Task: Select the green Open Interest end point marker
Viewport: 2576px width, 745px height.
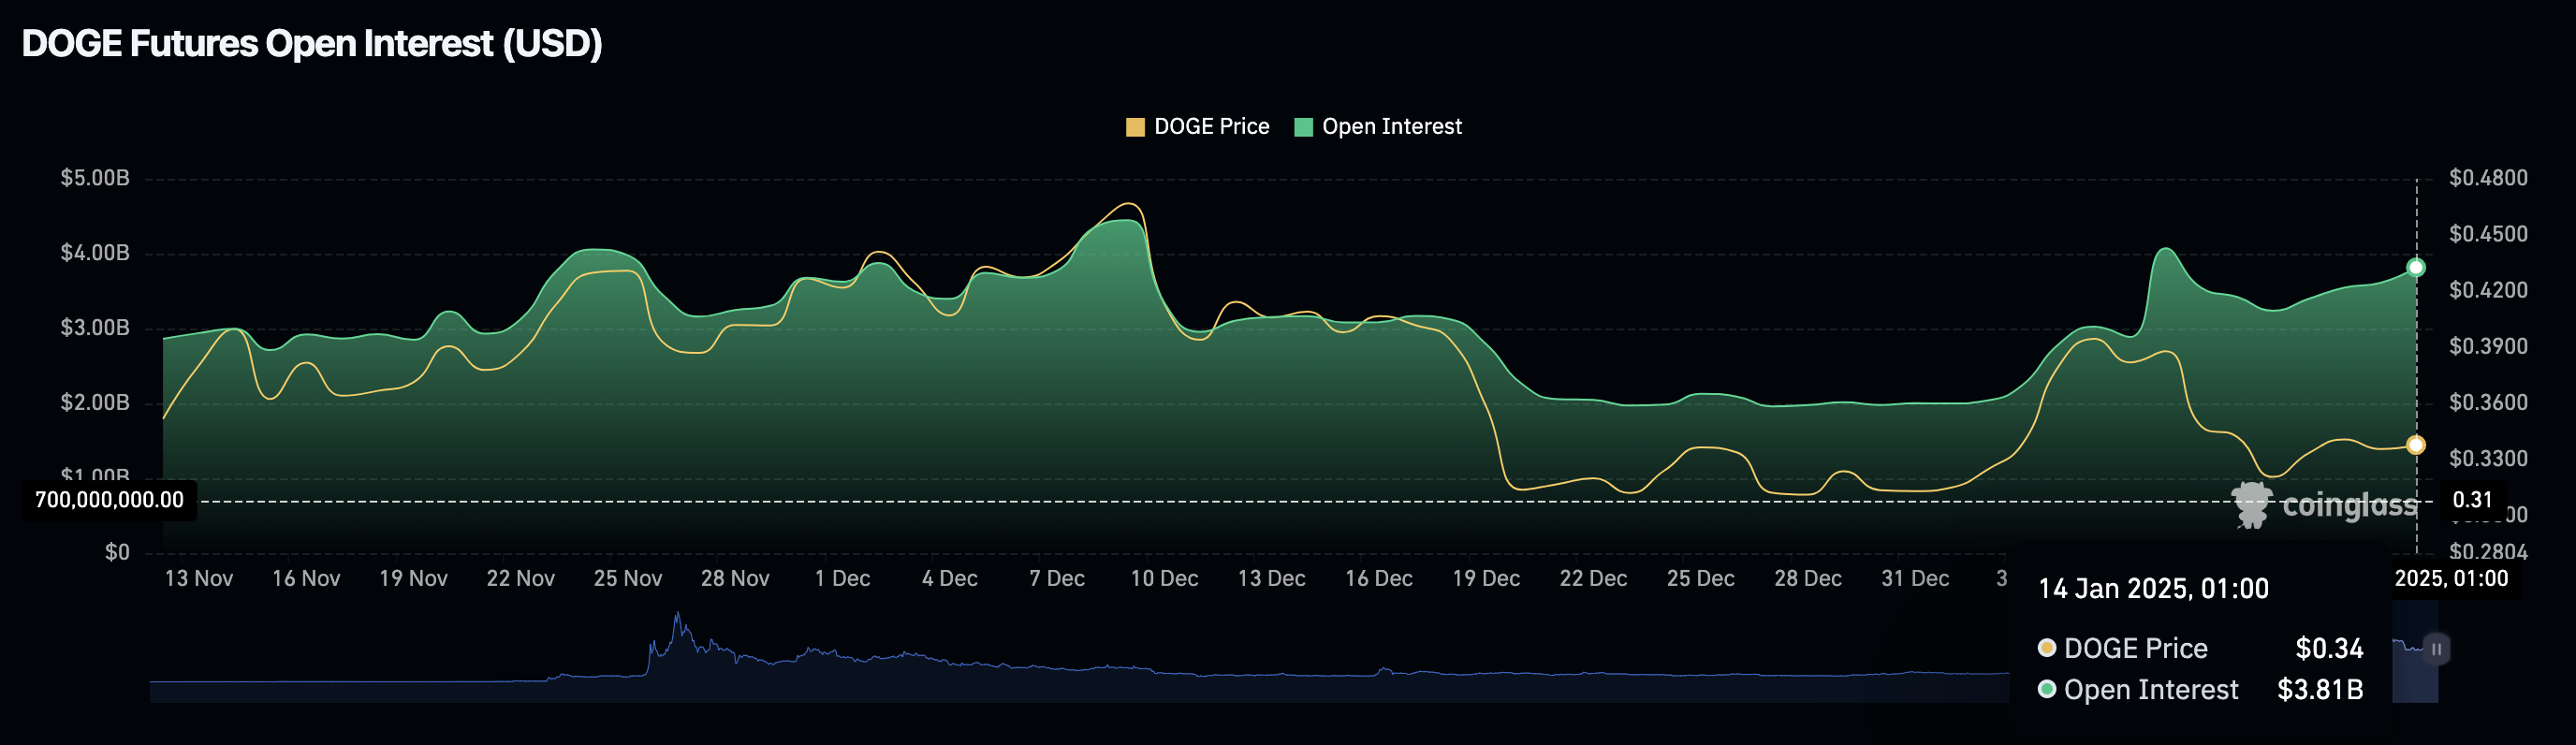Action: 2416,267
